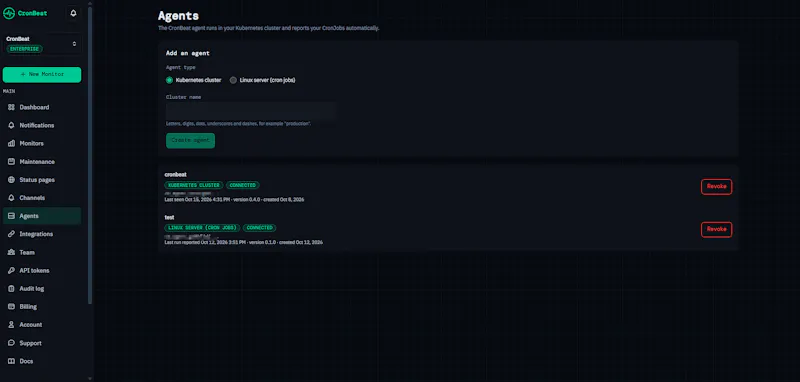Select Agents in the sidebar
The width and height of the screenshot is (800, 382).
pos(42,216)
